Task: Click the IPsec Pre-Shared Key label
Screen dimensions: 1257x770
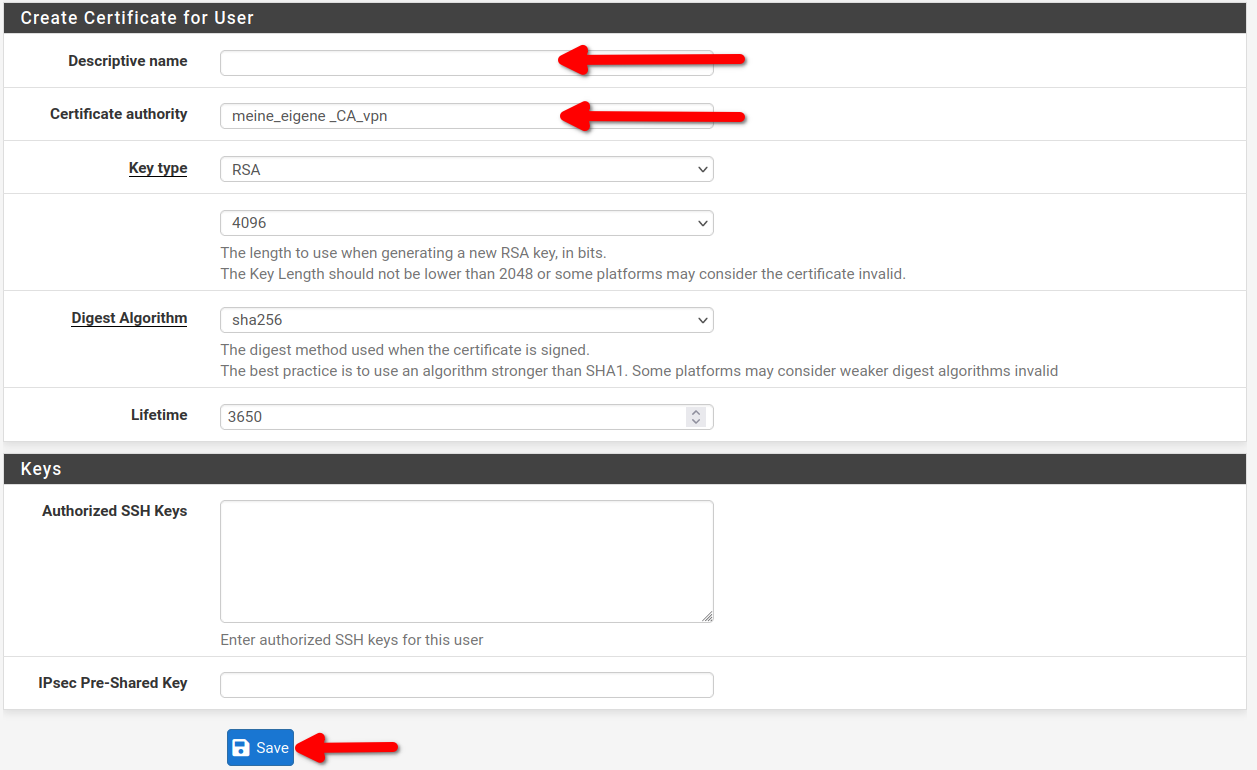Action: click(x=113, y=683)
